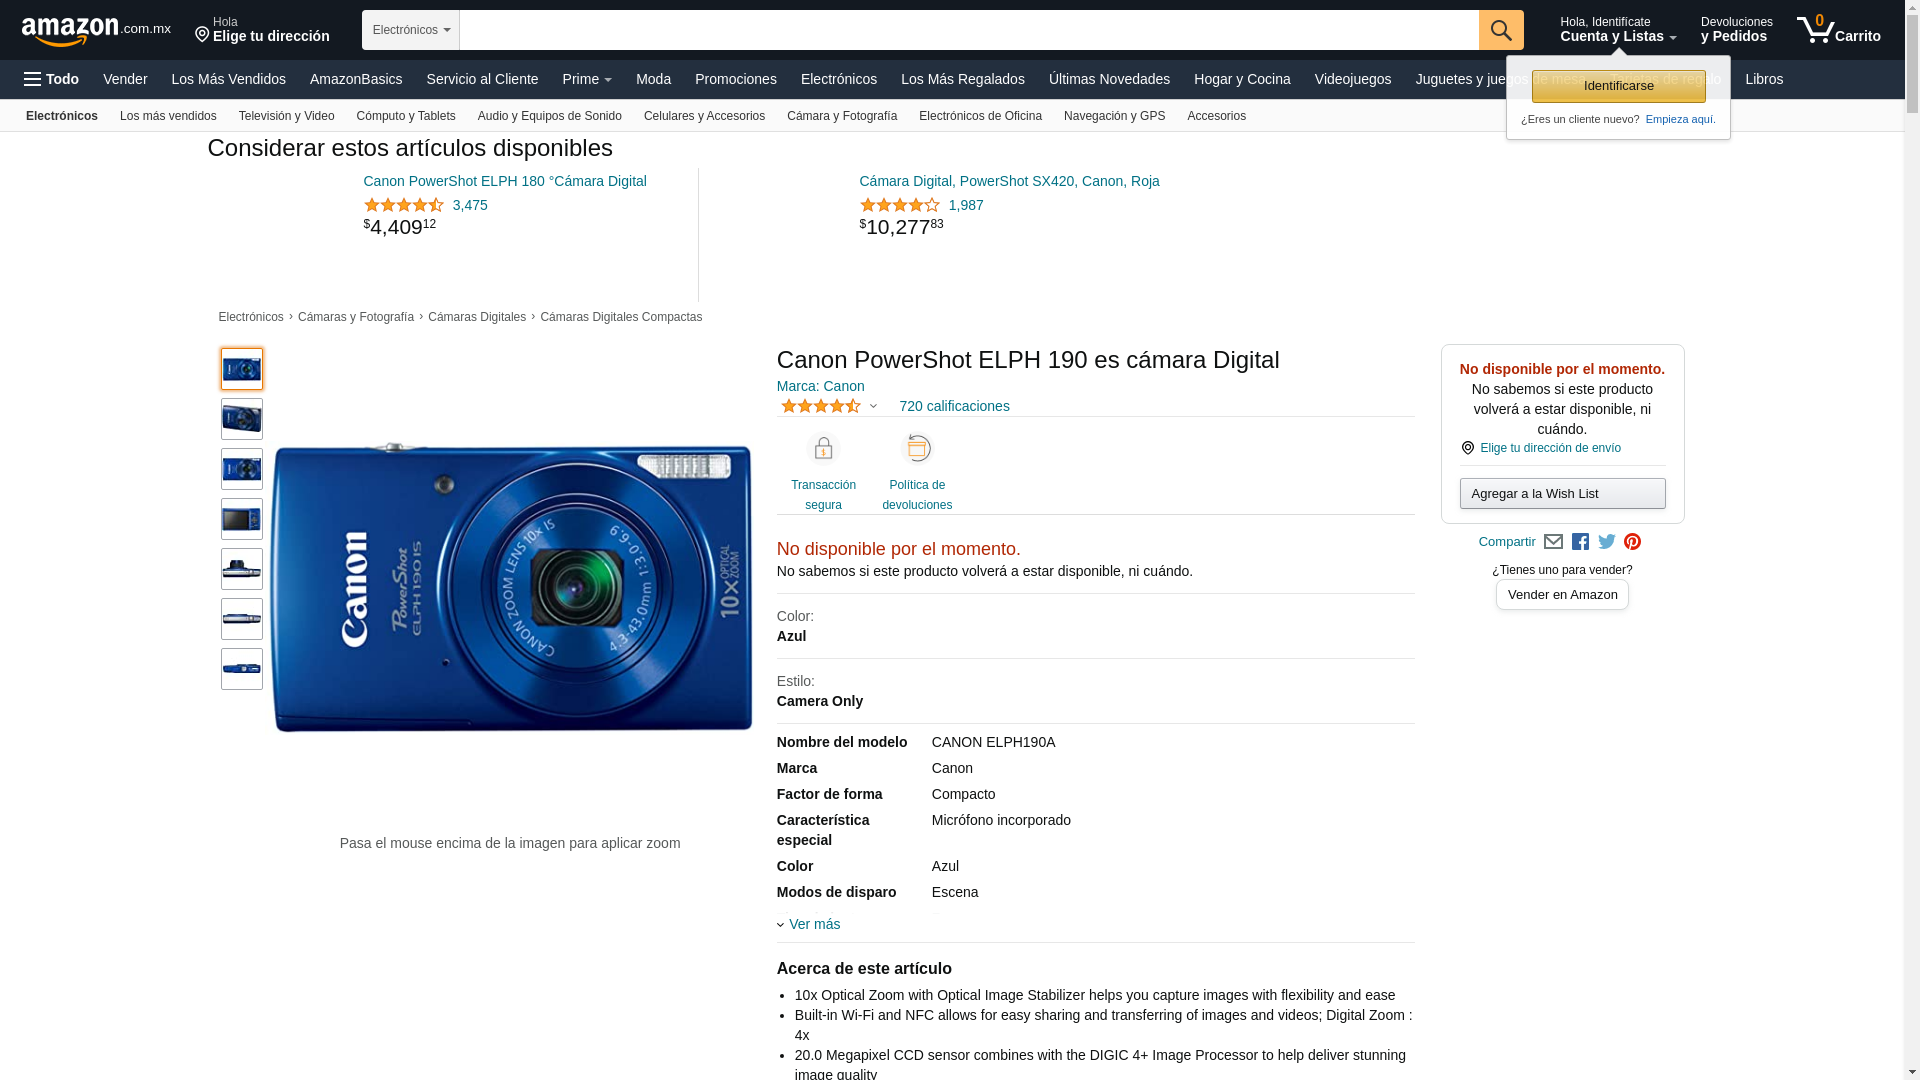Screen dimensions: 1920x1080
Task: Open the Todo hamburger menu
Action: click(51, 79)
